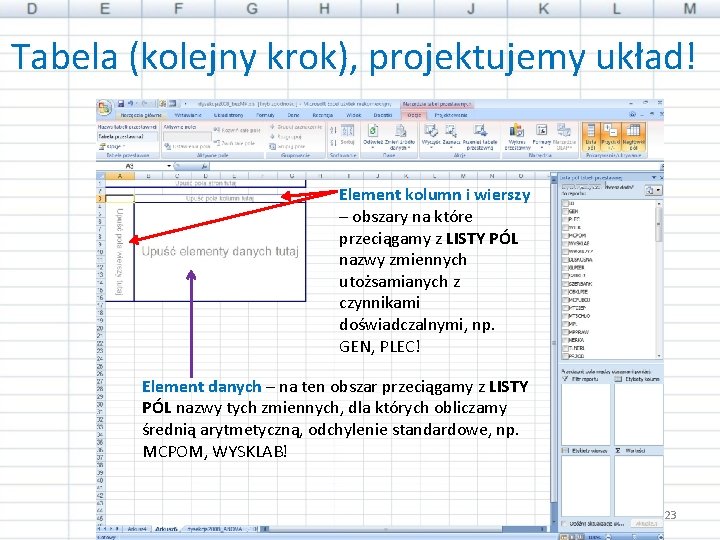Open the field list pane options arrow

point(653,177)
